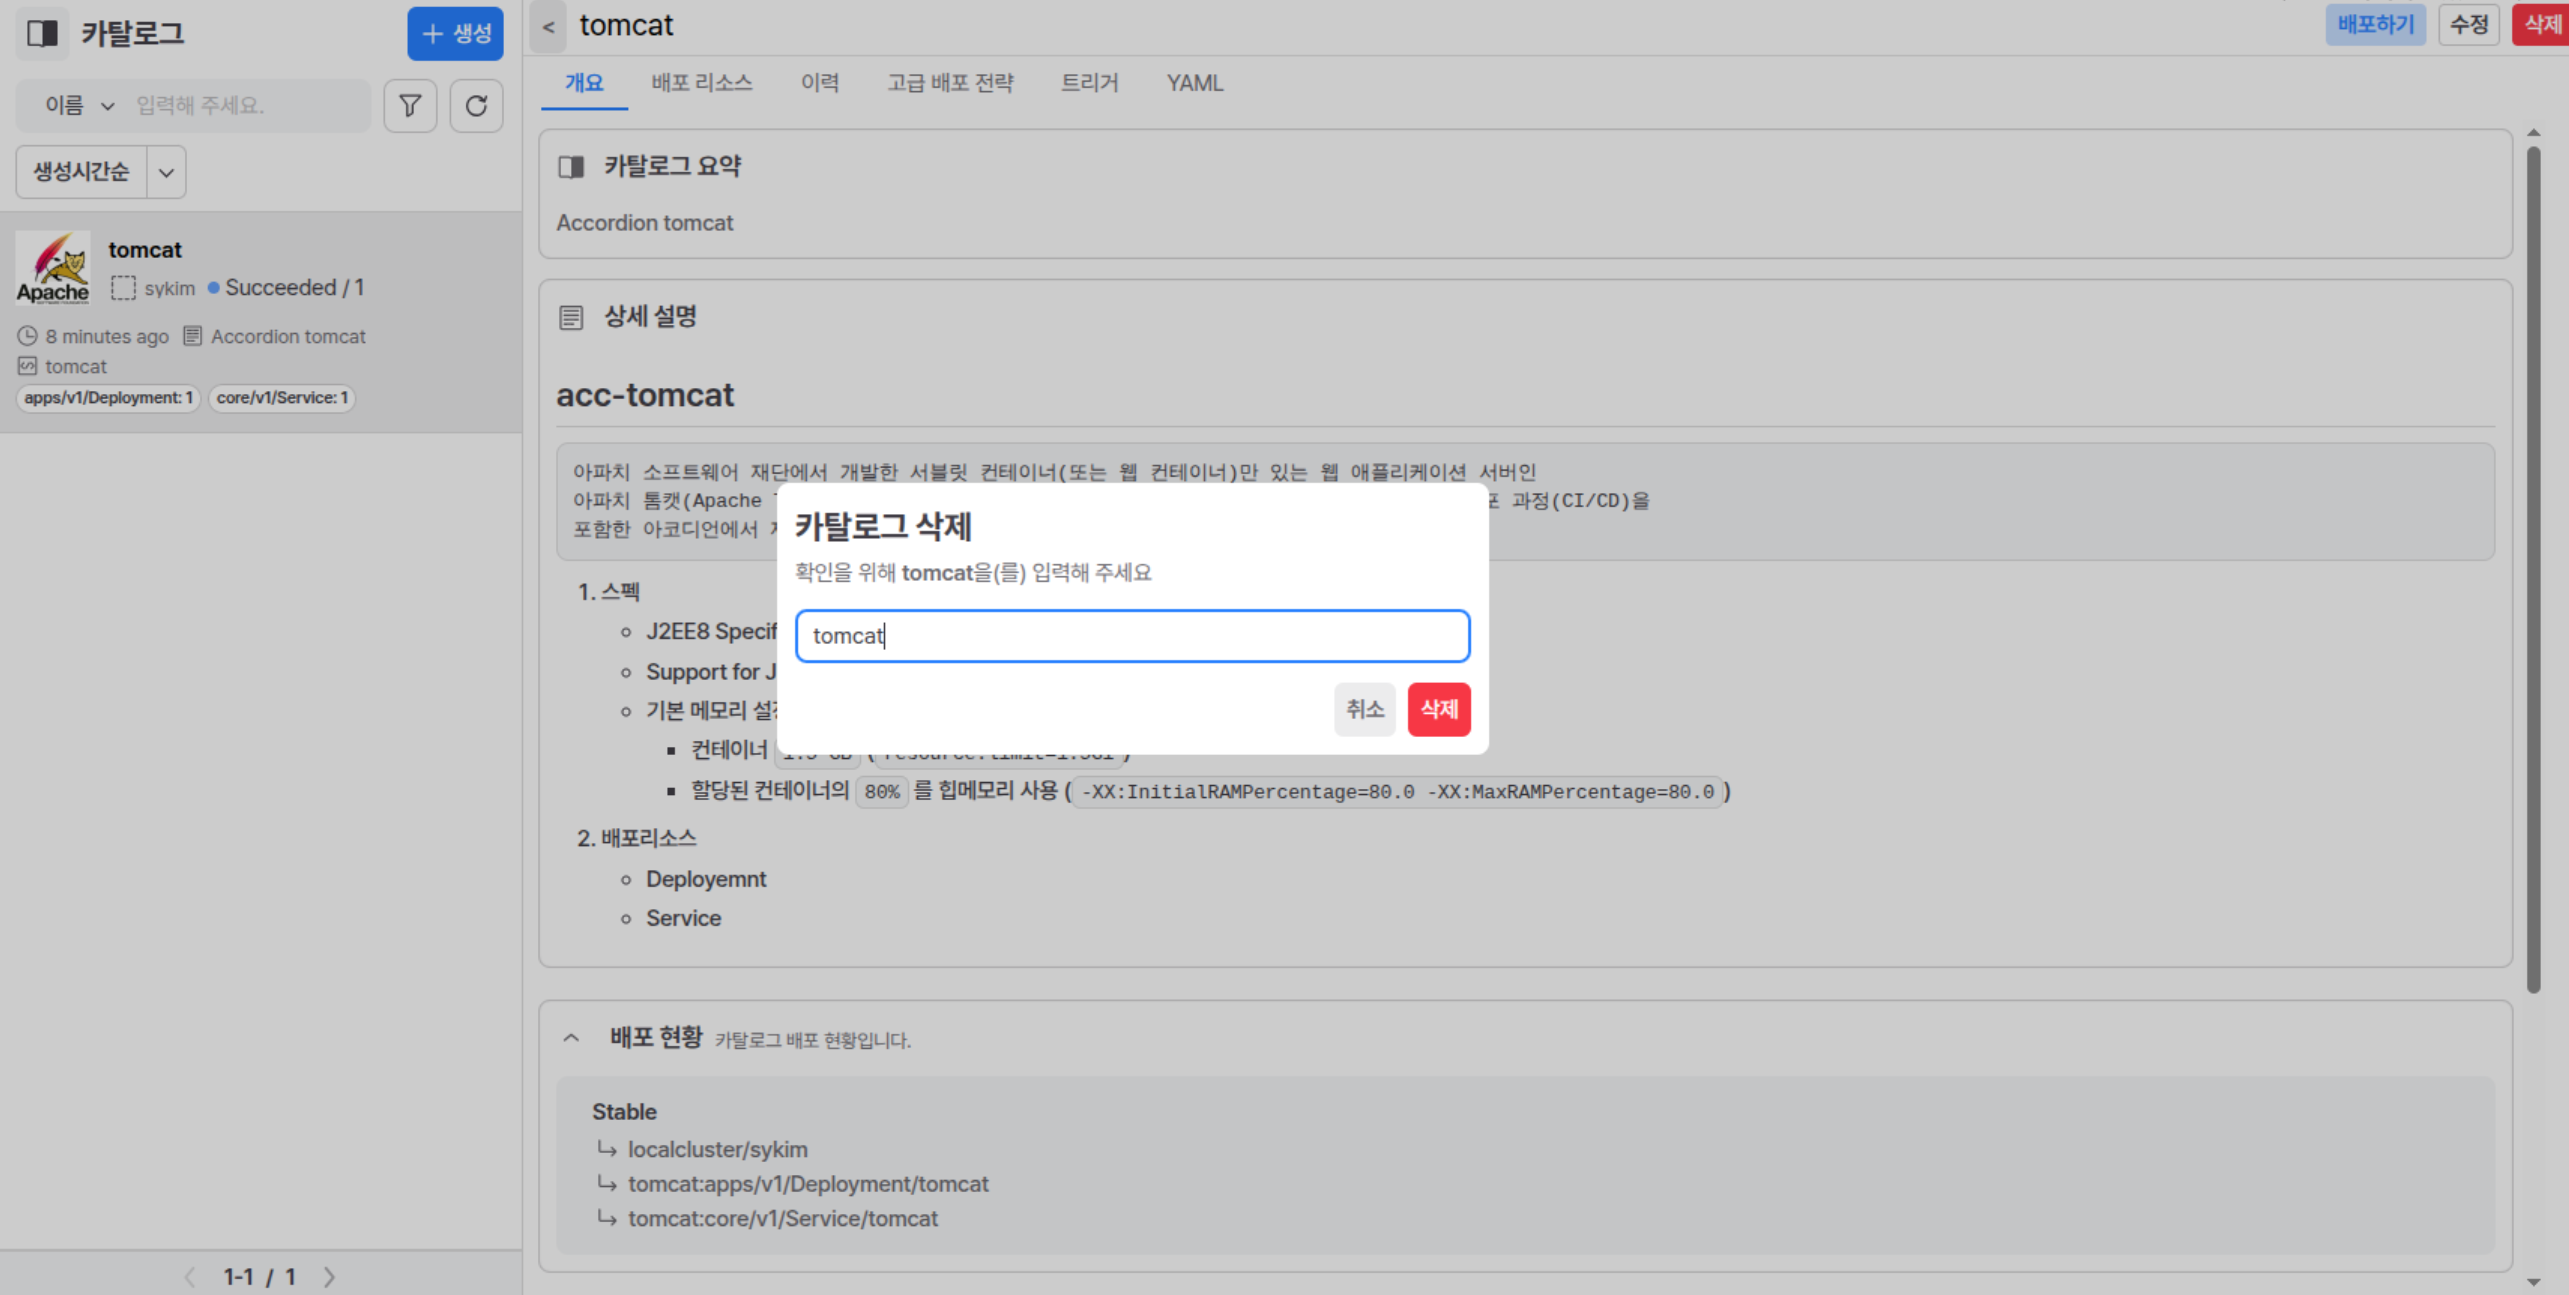The width and height of the screenshot is (2569, 1295).
Task: Click the create (생성) button
Action: point(455,33)
